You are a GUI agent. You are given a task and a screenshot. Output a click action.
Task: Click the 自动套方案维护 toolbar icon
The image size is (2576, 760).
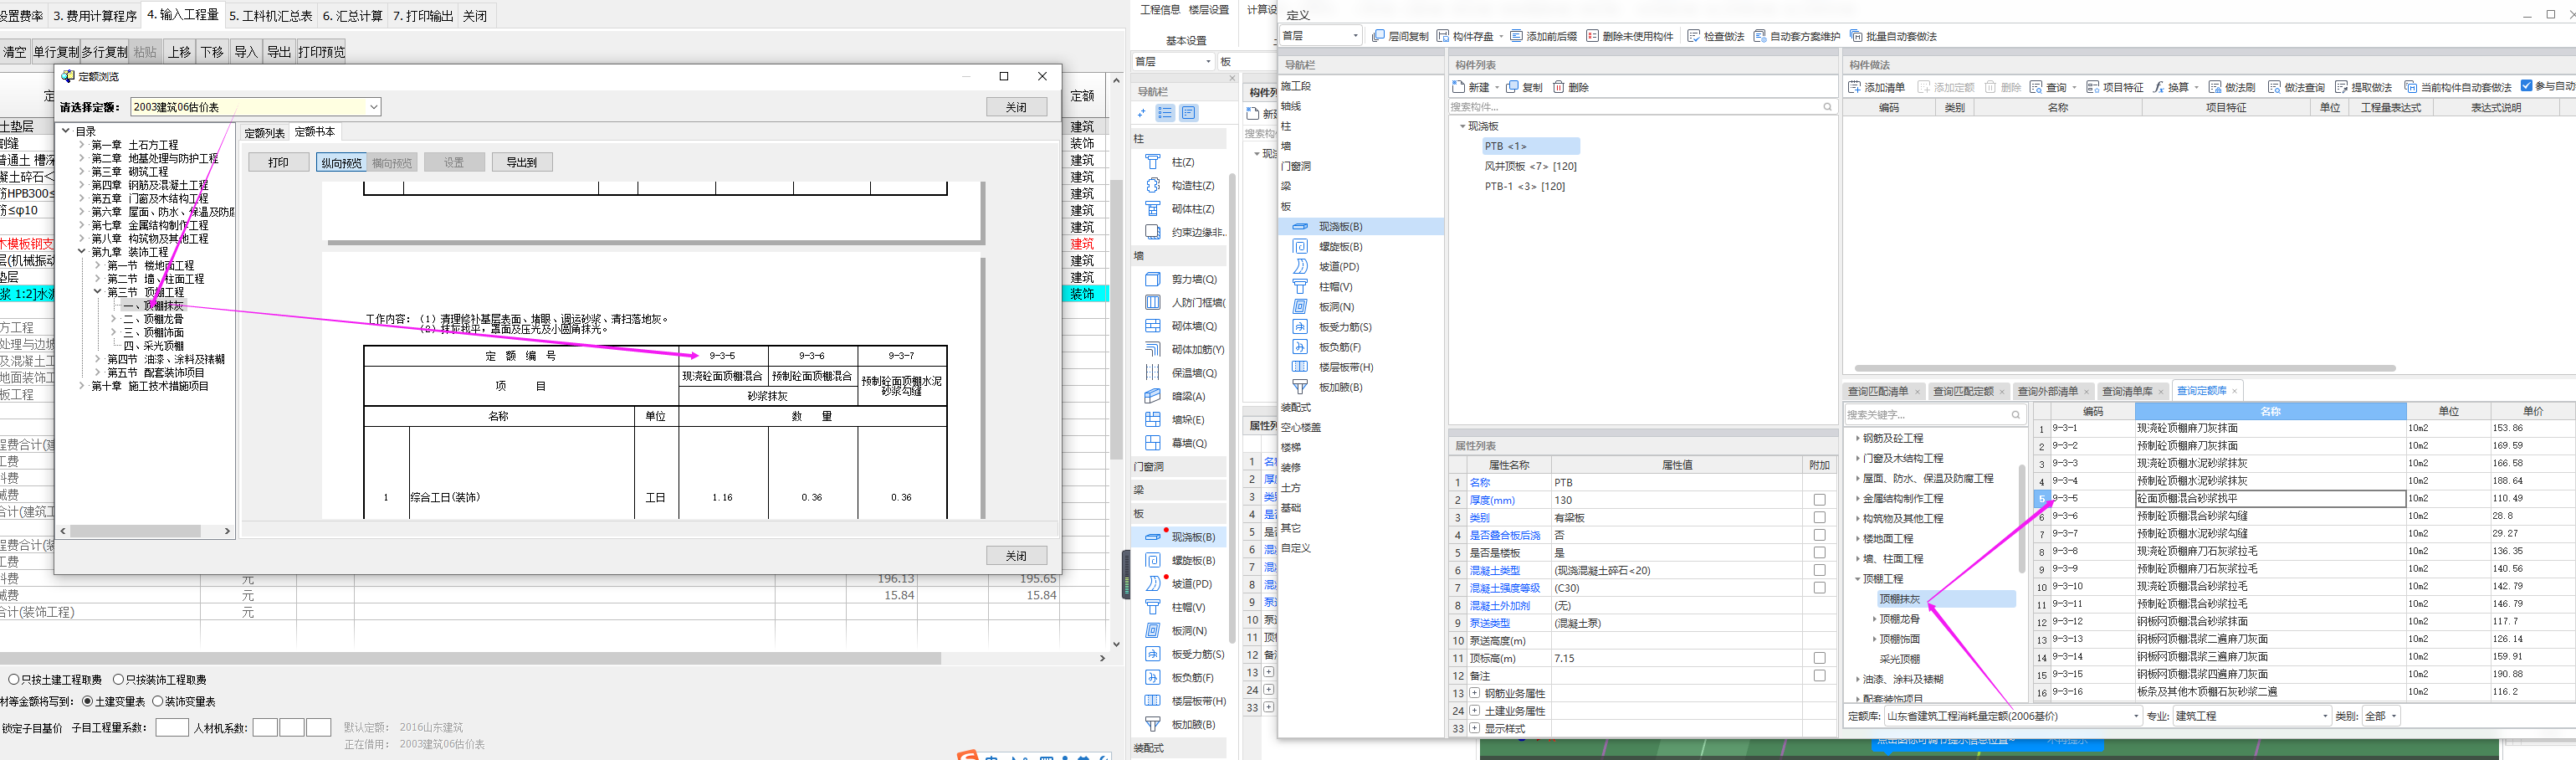1759,36
